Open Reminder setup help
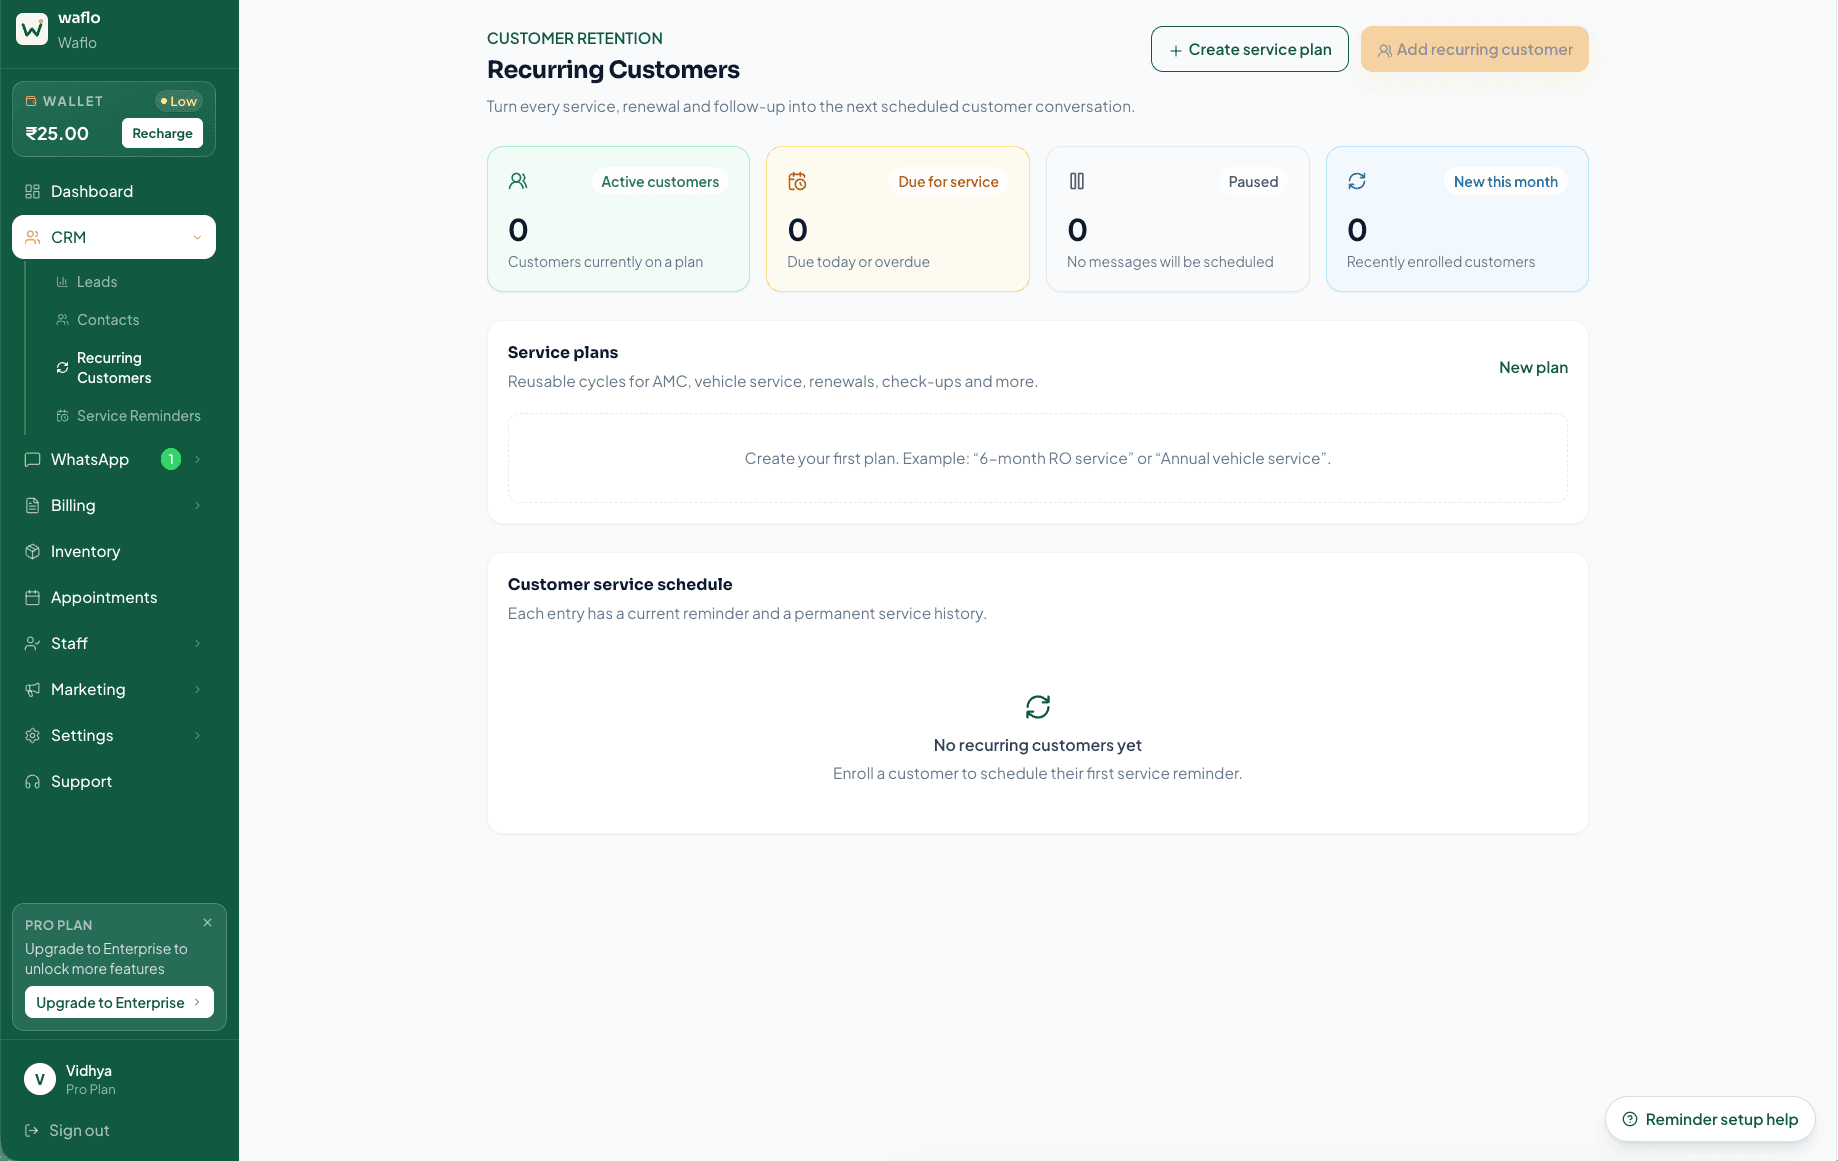The image size is (1838, 1161). [1710, 1119]
